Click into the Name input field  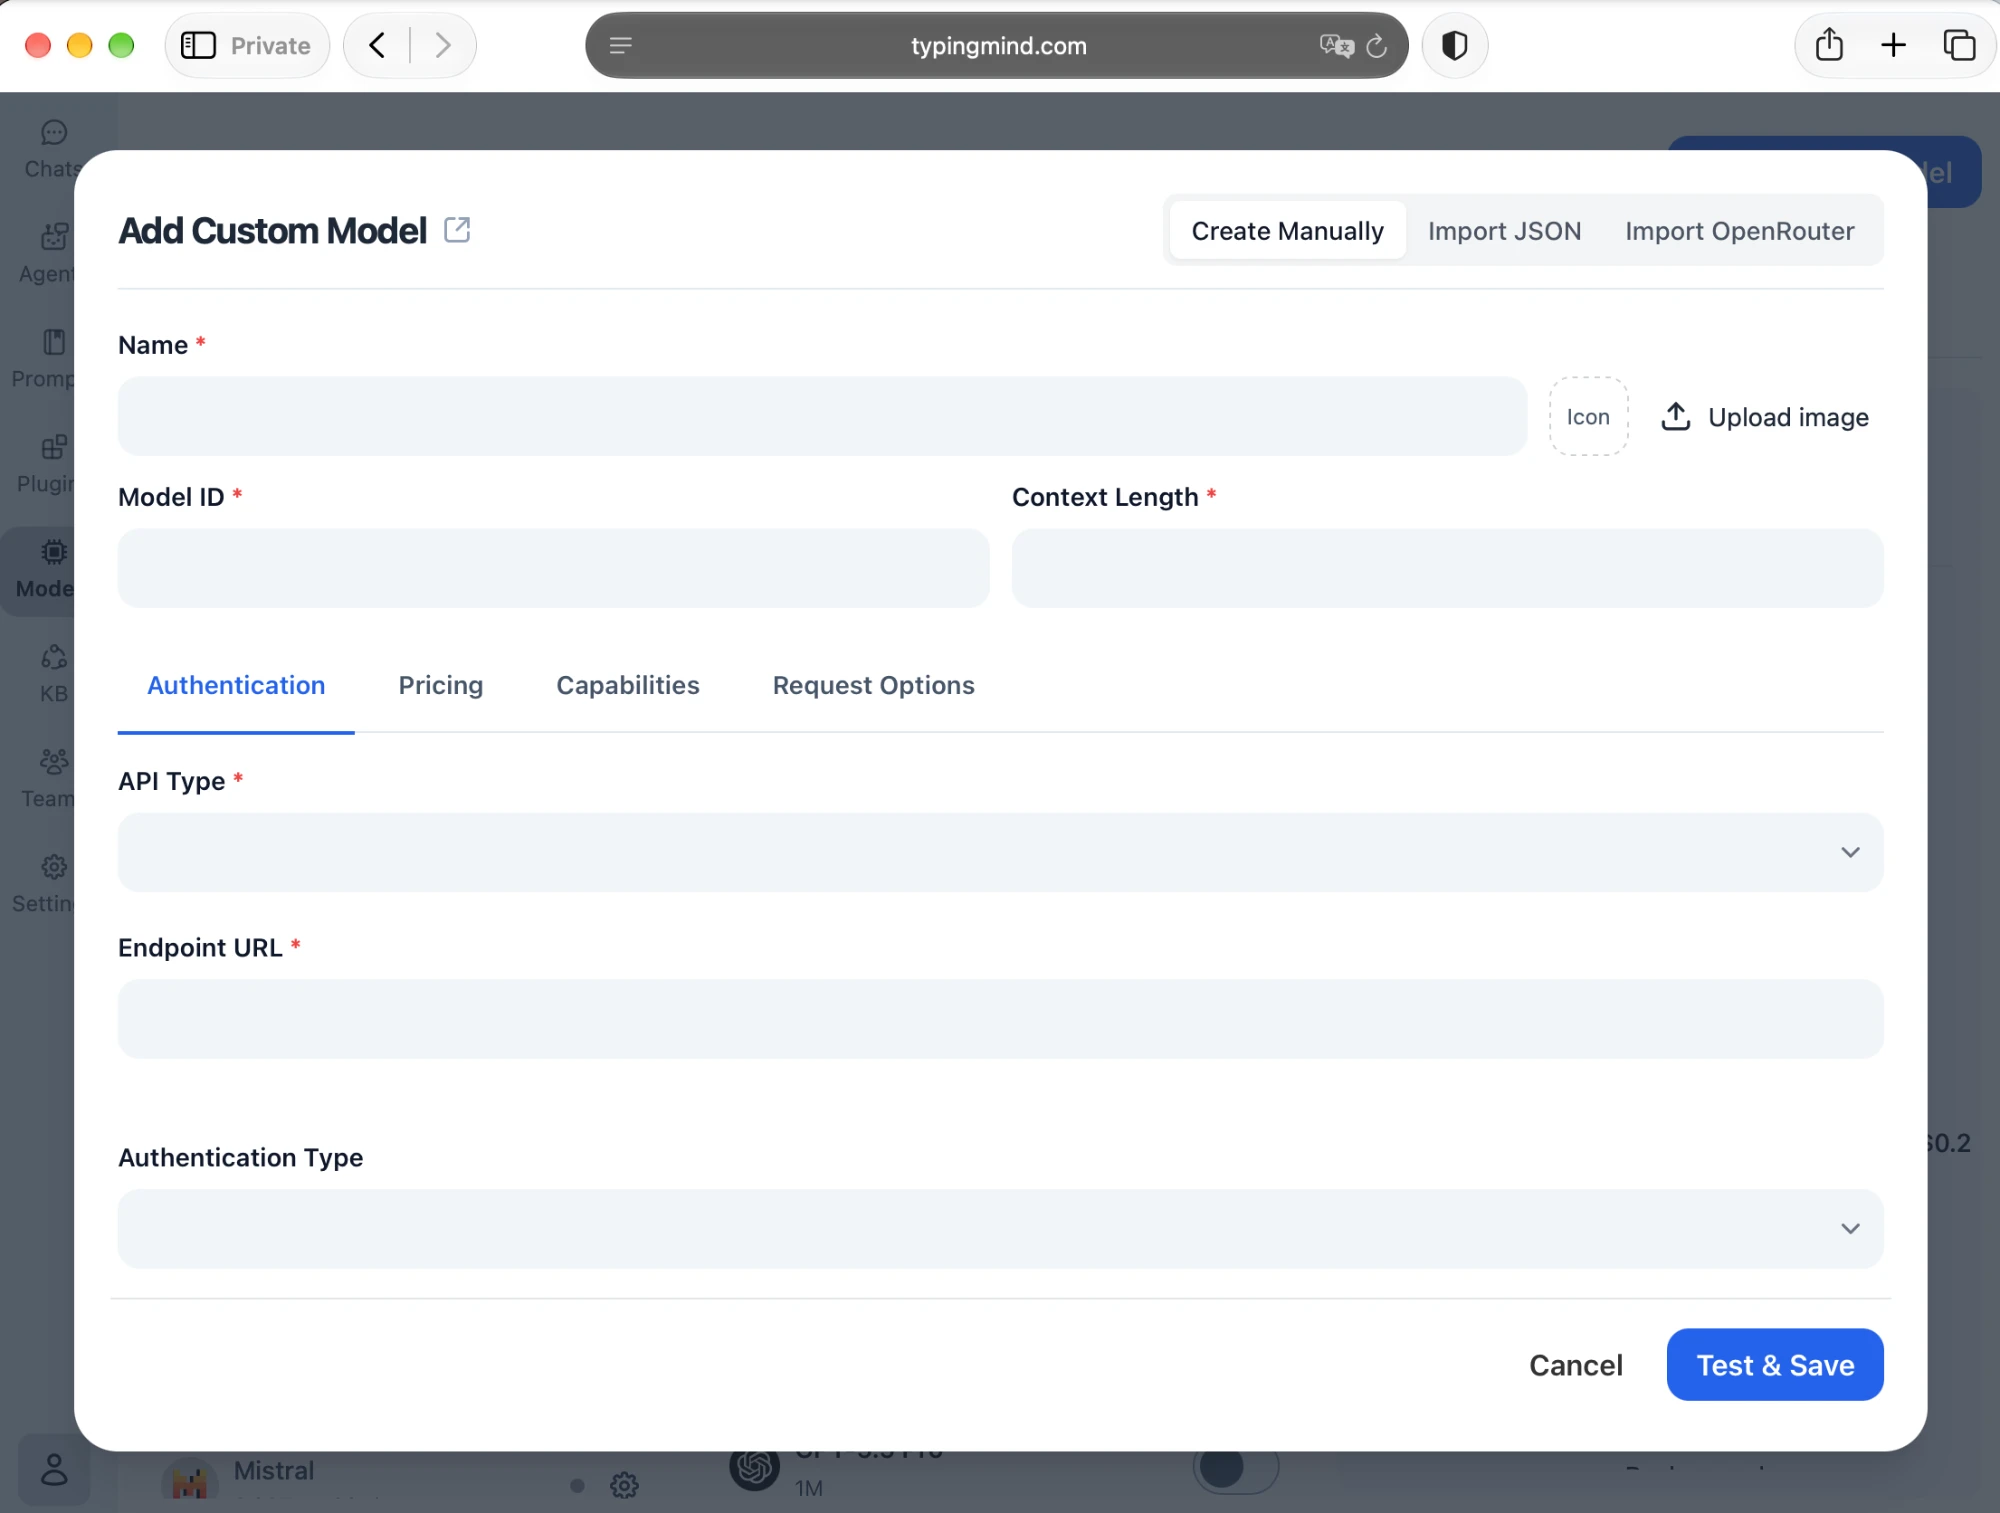point(822,416)
